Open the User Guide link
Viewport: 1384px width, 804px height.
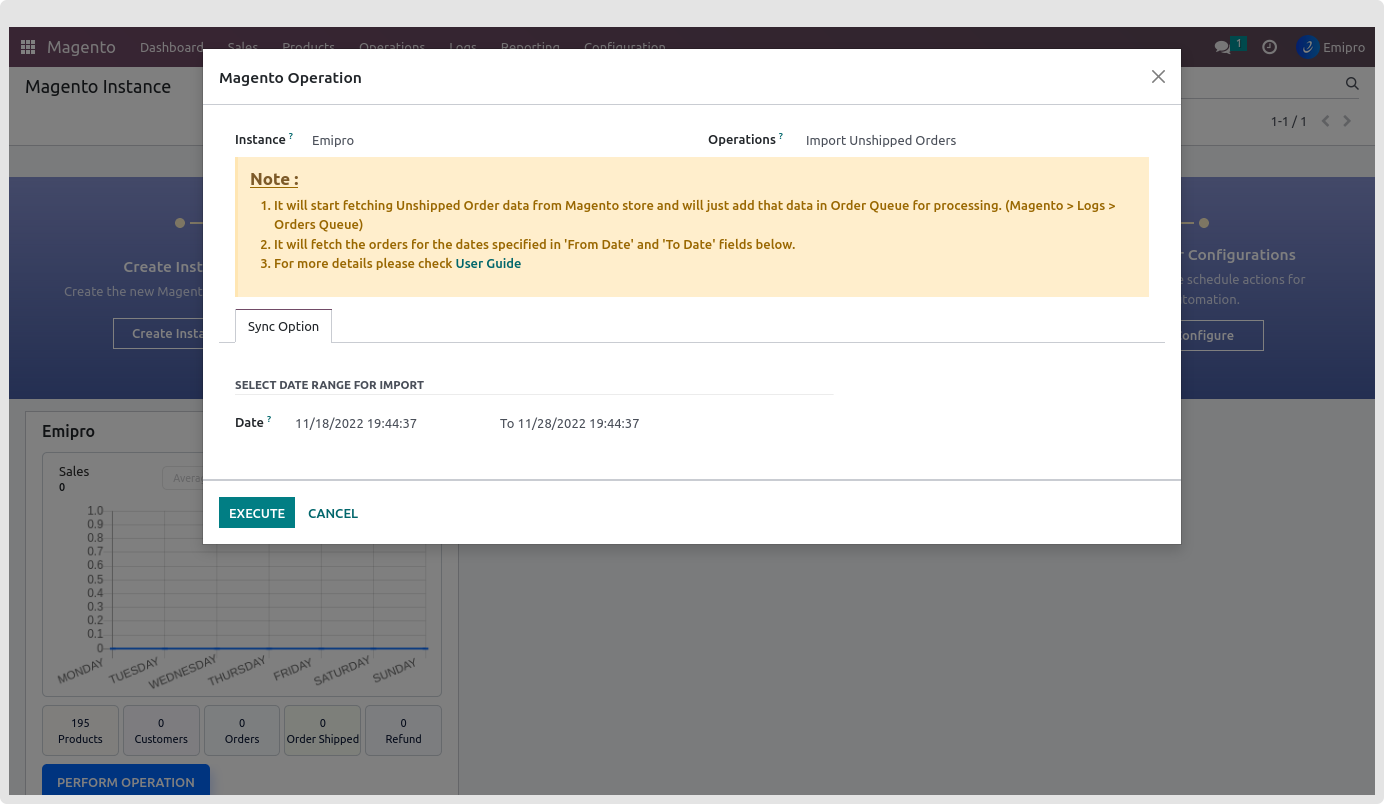(488, 264)
